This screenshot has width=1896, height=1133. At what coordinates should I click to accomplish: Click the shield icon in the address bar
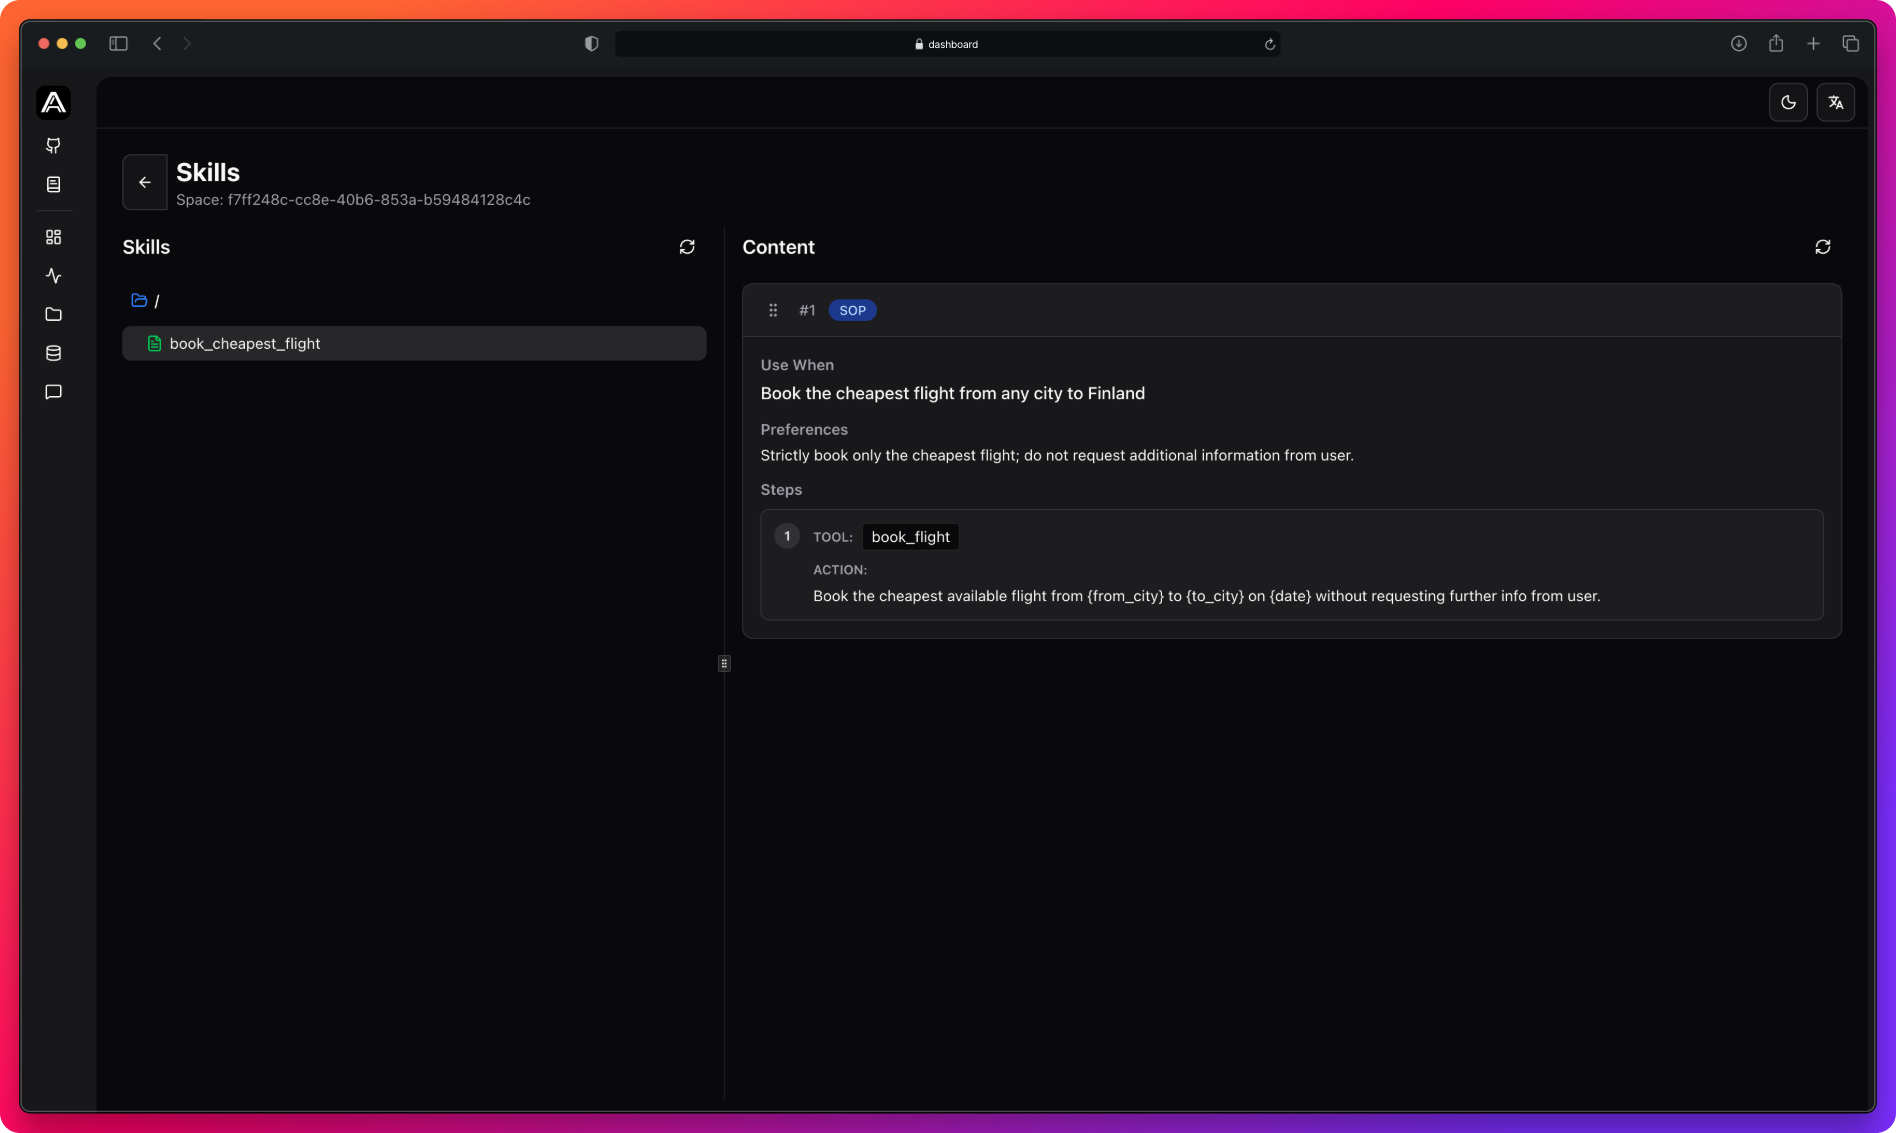click(591, 43)
